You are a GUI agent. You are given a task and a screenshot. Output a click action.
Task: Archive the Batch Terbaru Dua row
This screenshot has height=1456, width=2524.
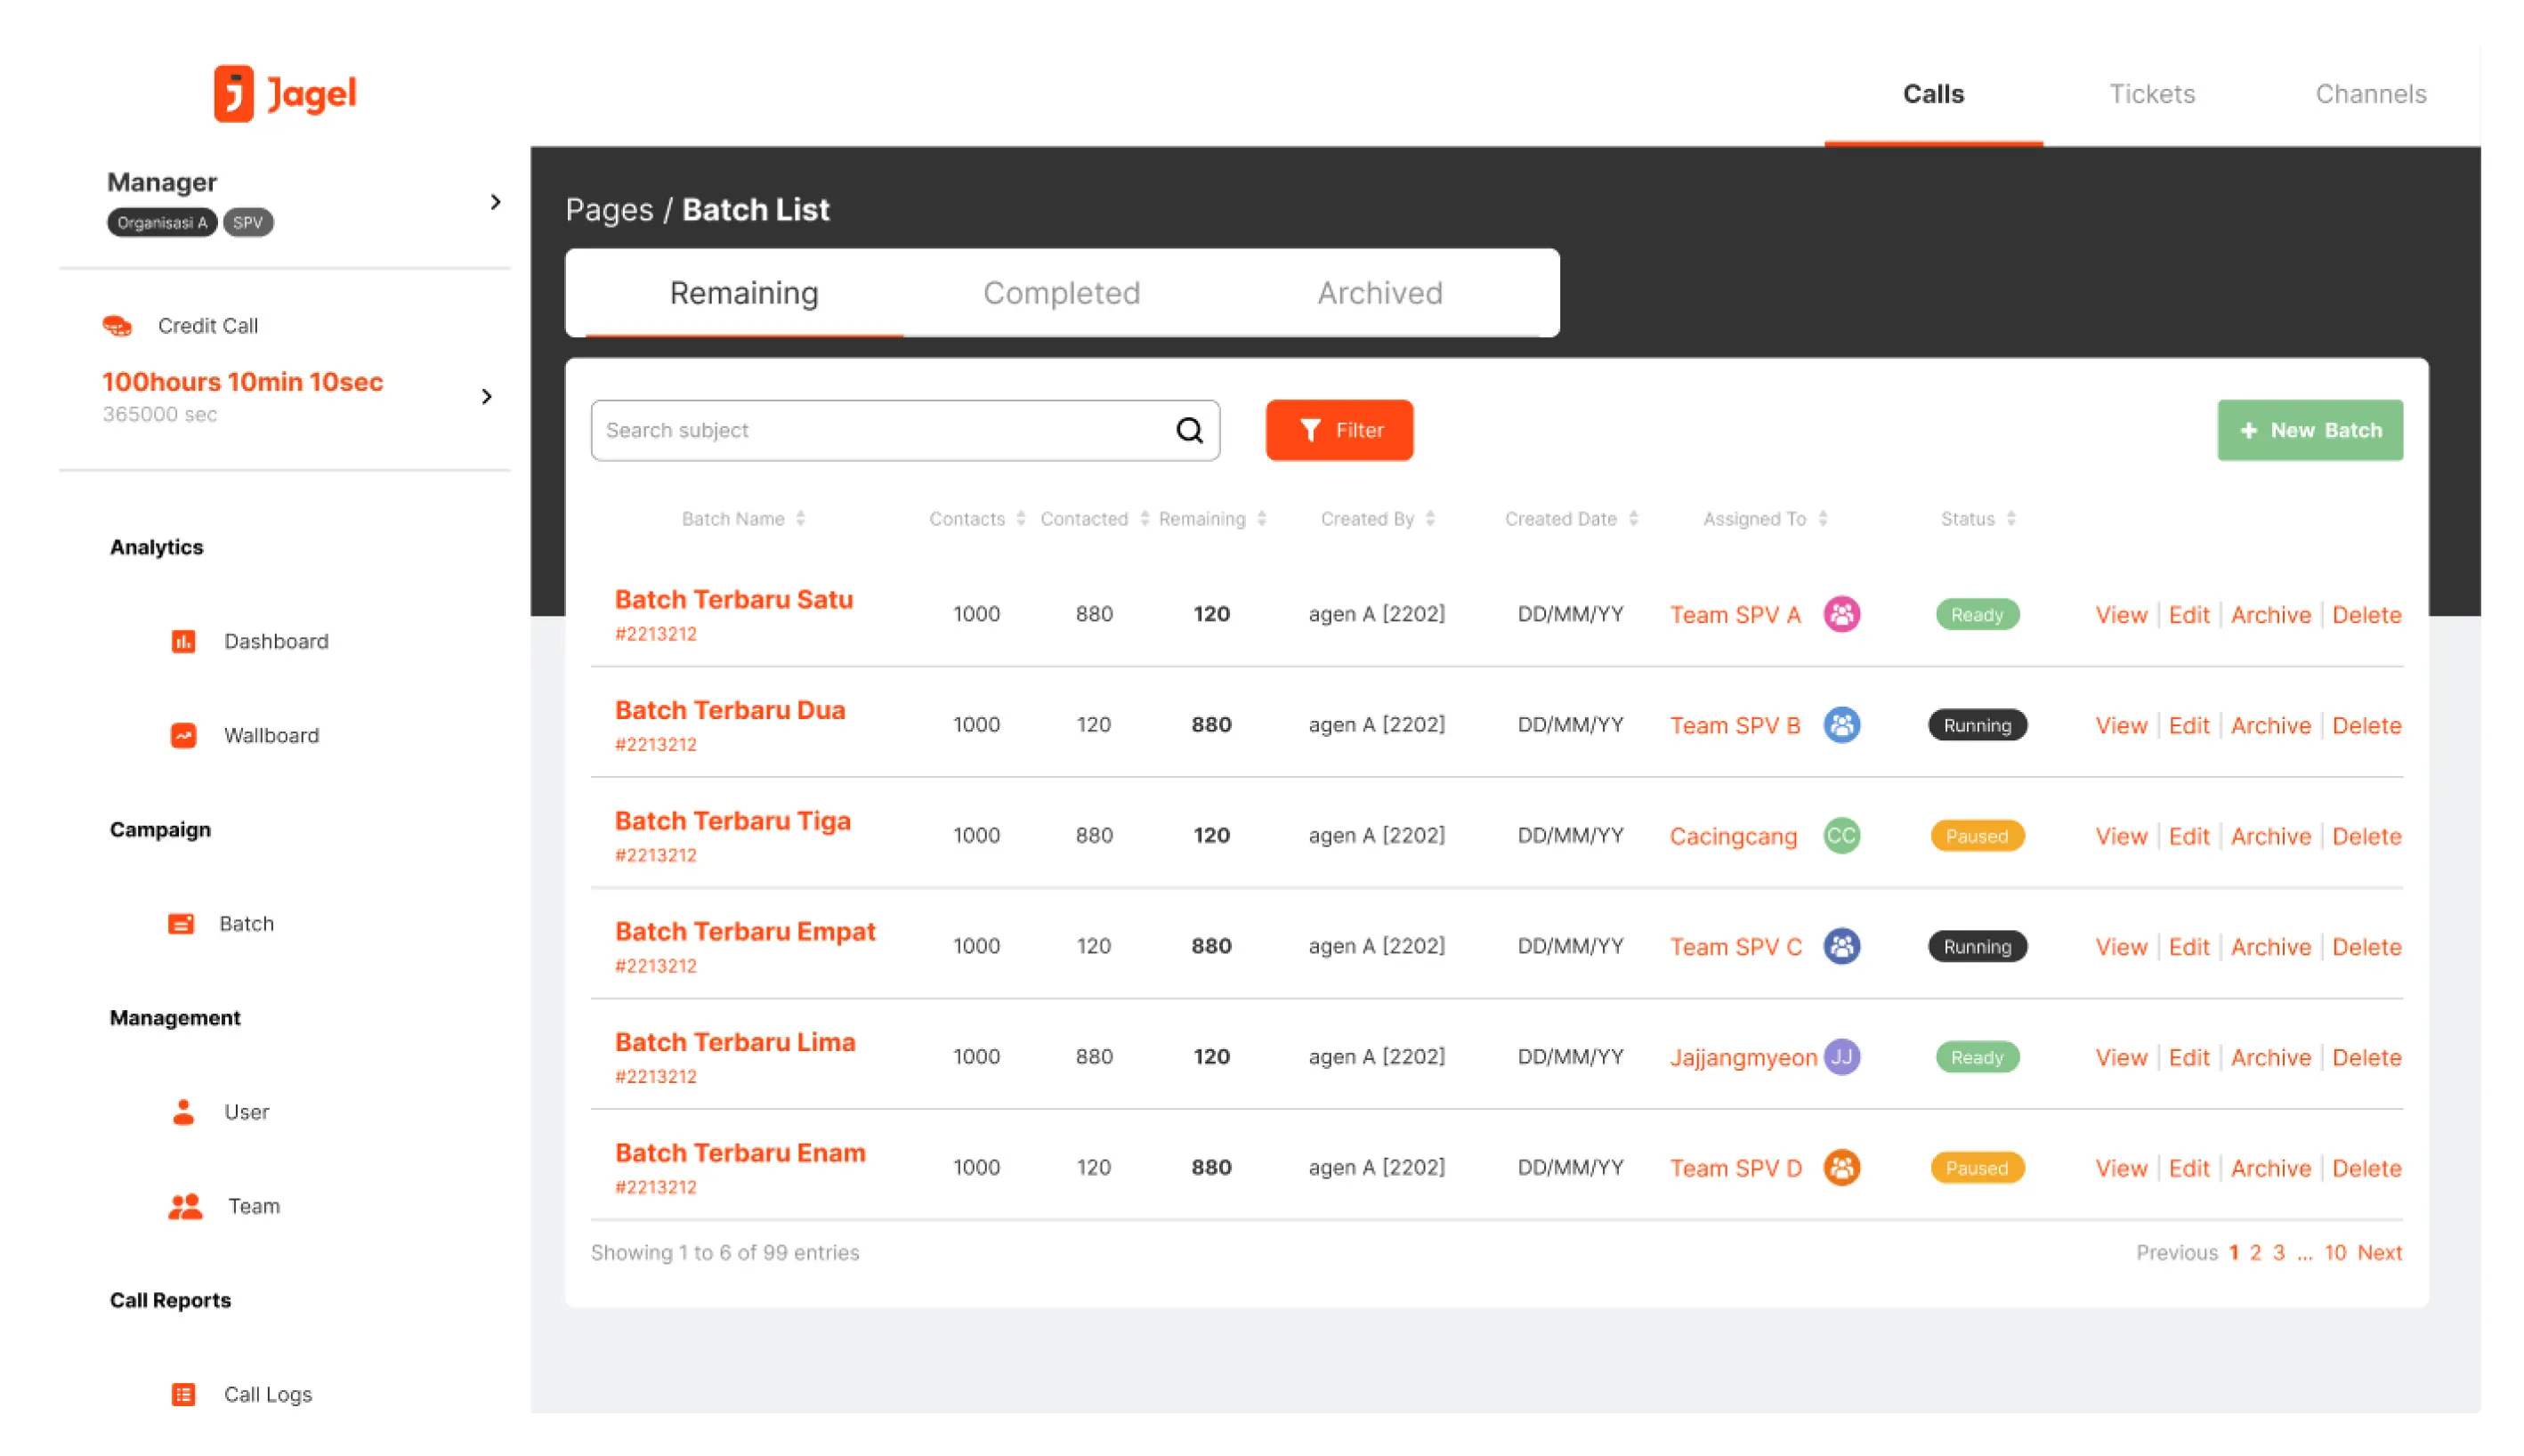[2270, 725]
